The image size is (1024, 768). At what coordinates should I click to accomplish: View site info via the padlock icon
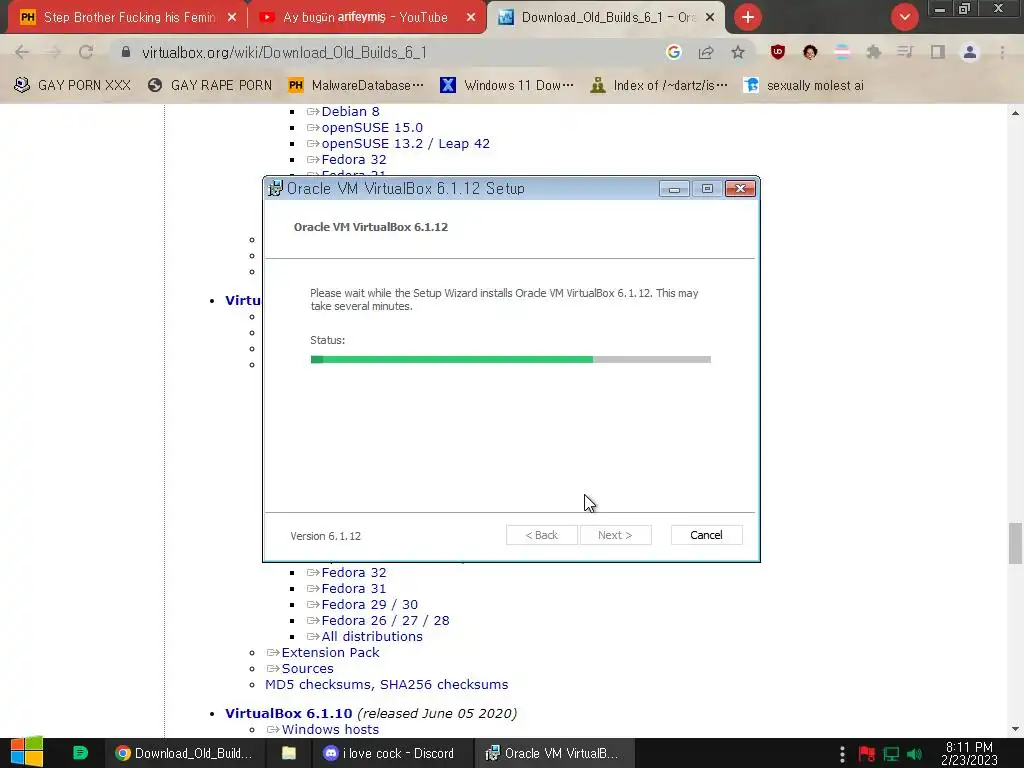(126, 52)
